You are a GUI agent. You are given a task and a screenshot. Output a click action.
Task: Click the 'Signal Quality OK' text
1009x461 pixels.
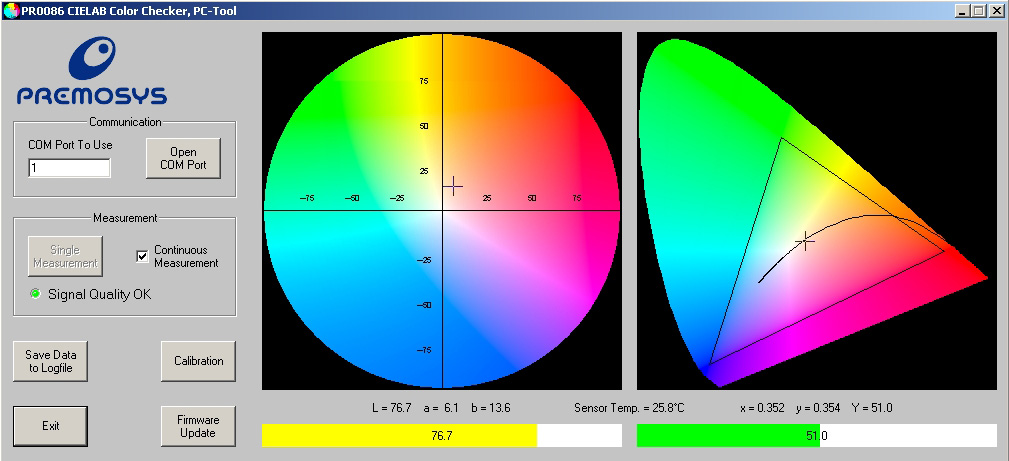tap(100, 294)
